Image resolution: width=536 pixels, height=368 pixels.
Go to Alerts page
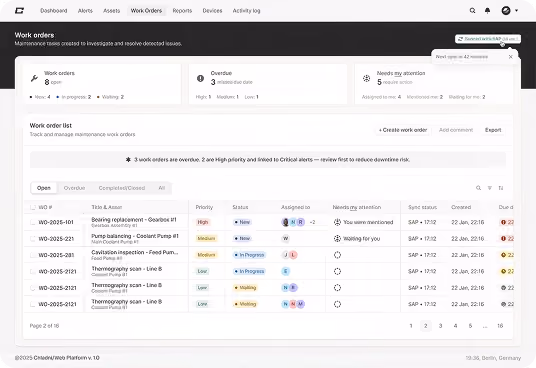pos(85,11)
